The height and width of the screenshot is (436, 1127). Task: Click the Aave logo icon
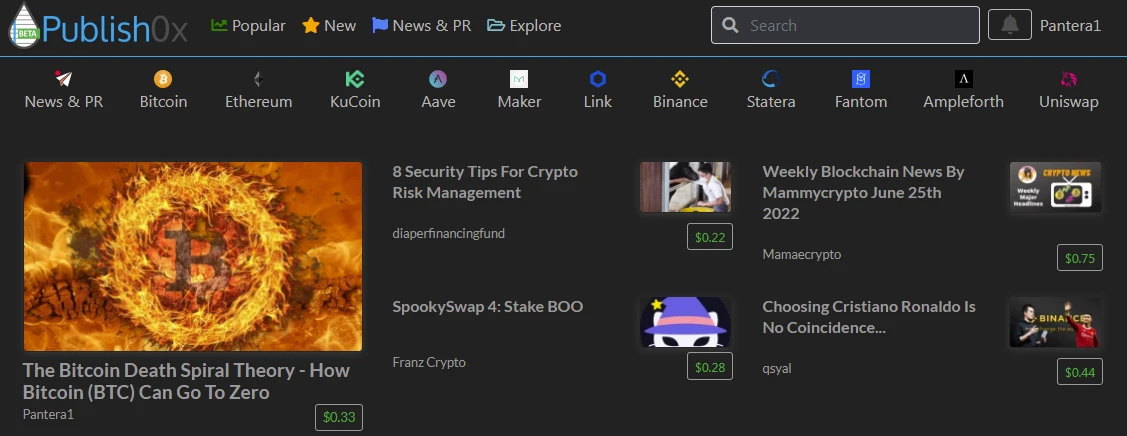click(x=438, y=78)
